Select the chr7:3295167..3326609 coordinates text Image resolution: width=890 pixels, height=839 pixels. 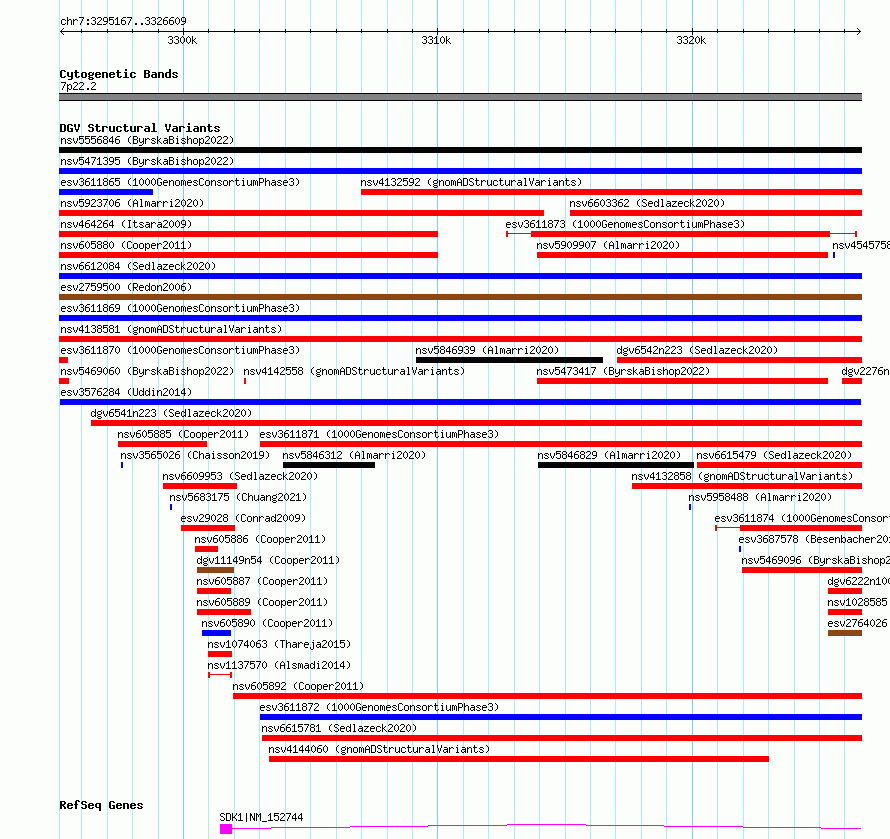point(123,21)
